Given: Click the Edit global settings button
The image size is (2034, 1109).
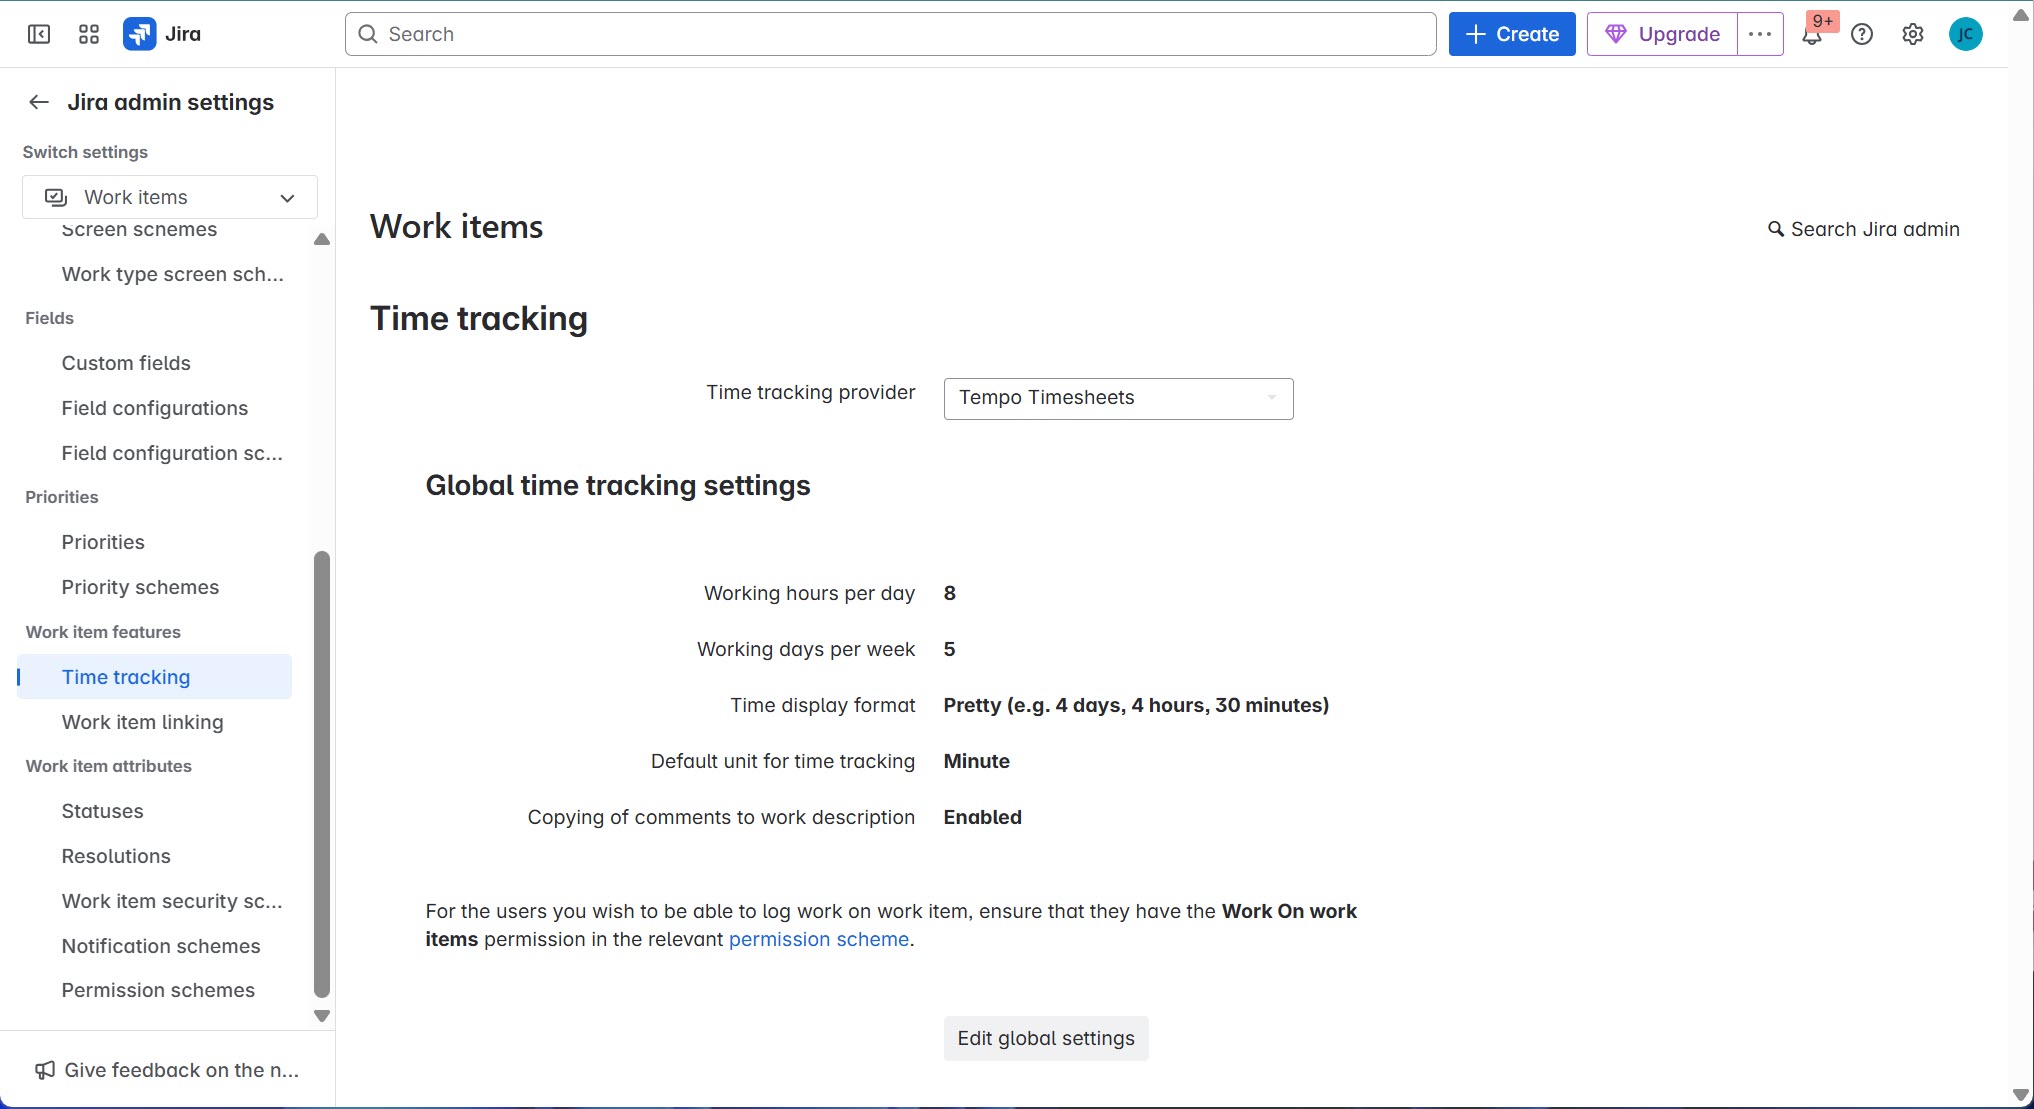Looking at the screenshot, I should [1045, 1038].
